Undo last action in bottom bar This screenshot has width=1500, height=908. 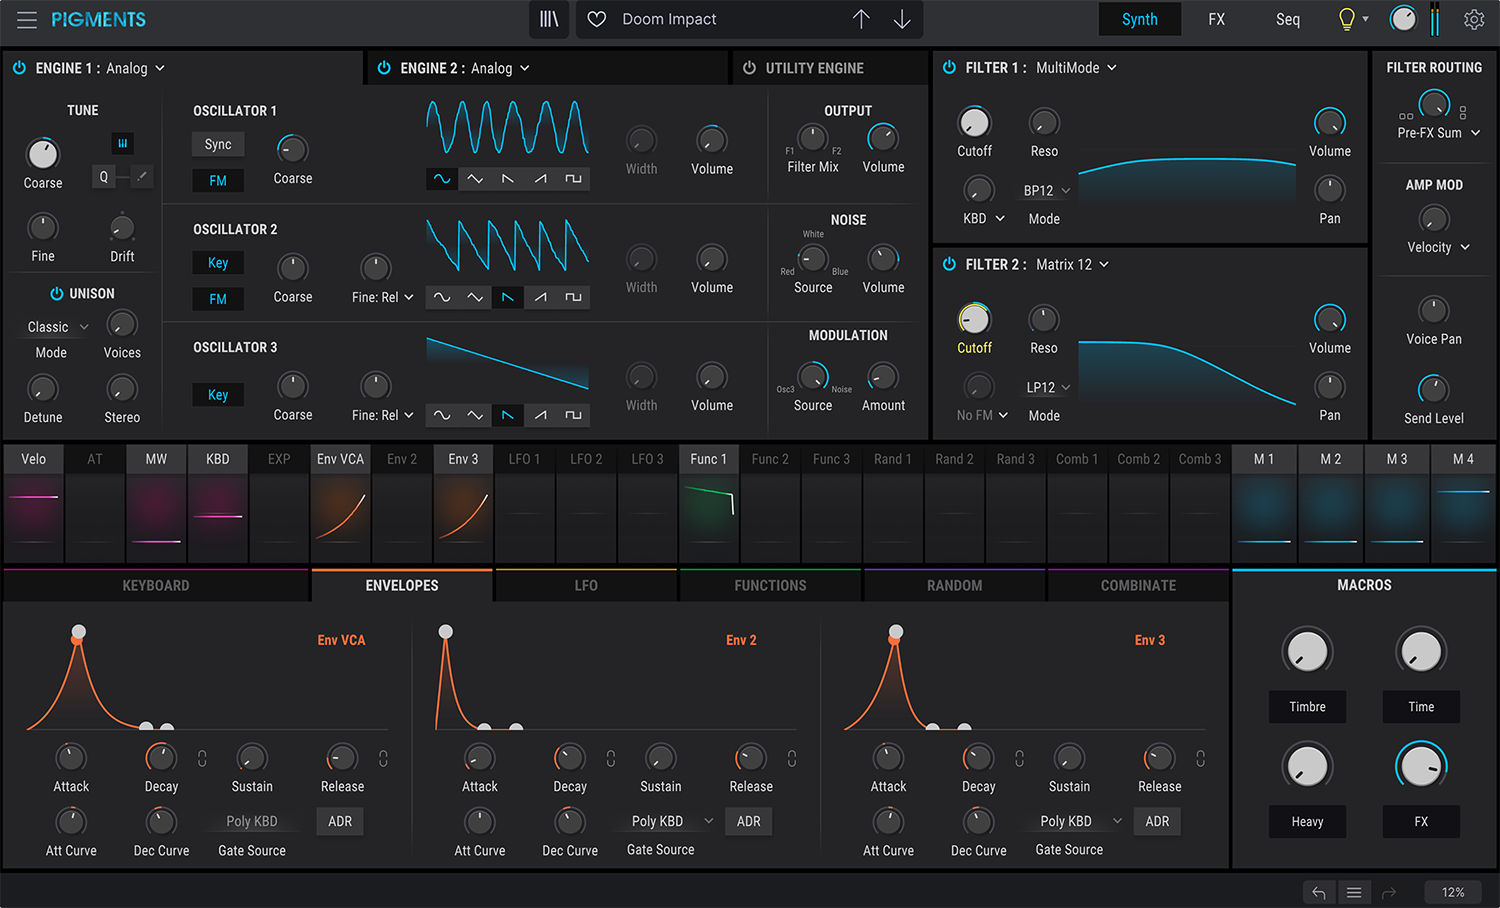pos(1319,892)
